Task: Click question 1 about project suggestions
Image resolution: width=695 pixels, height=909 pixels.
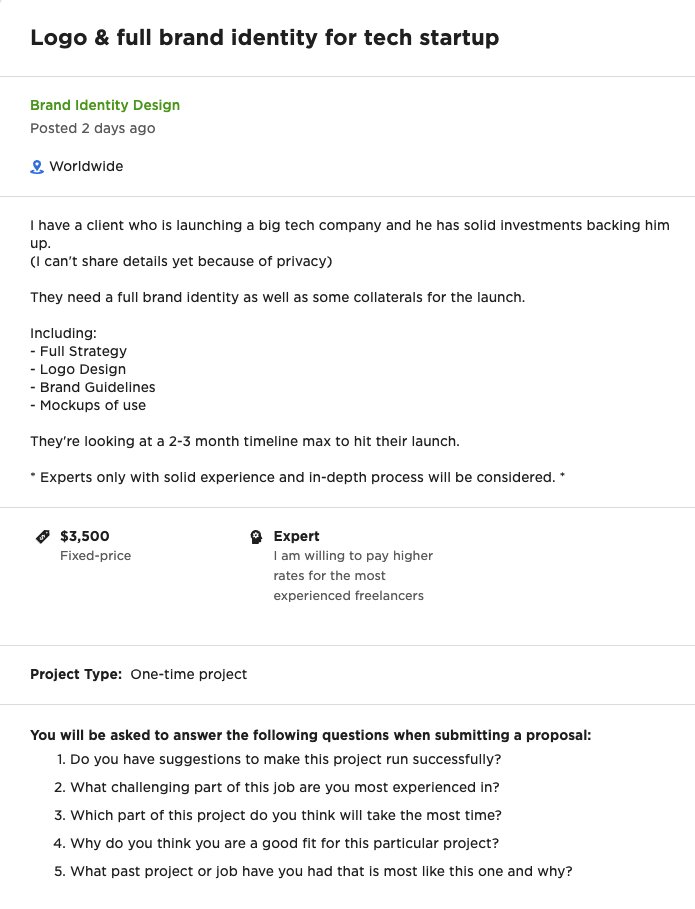Action: [279, 759]
